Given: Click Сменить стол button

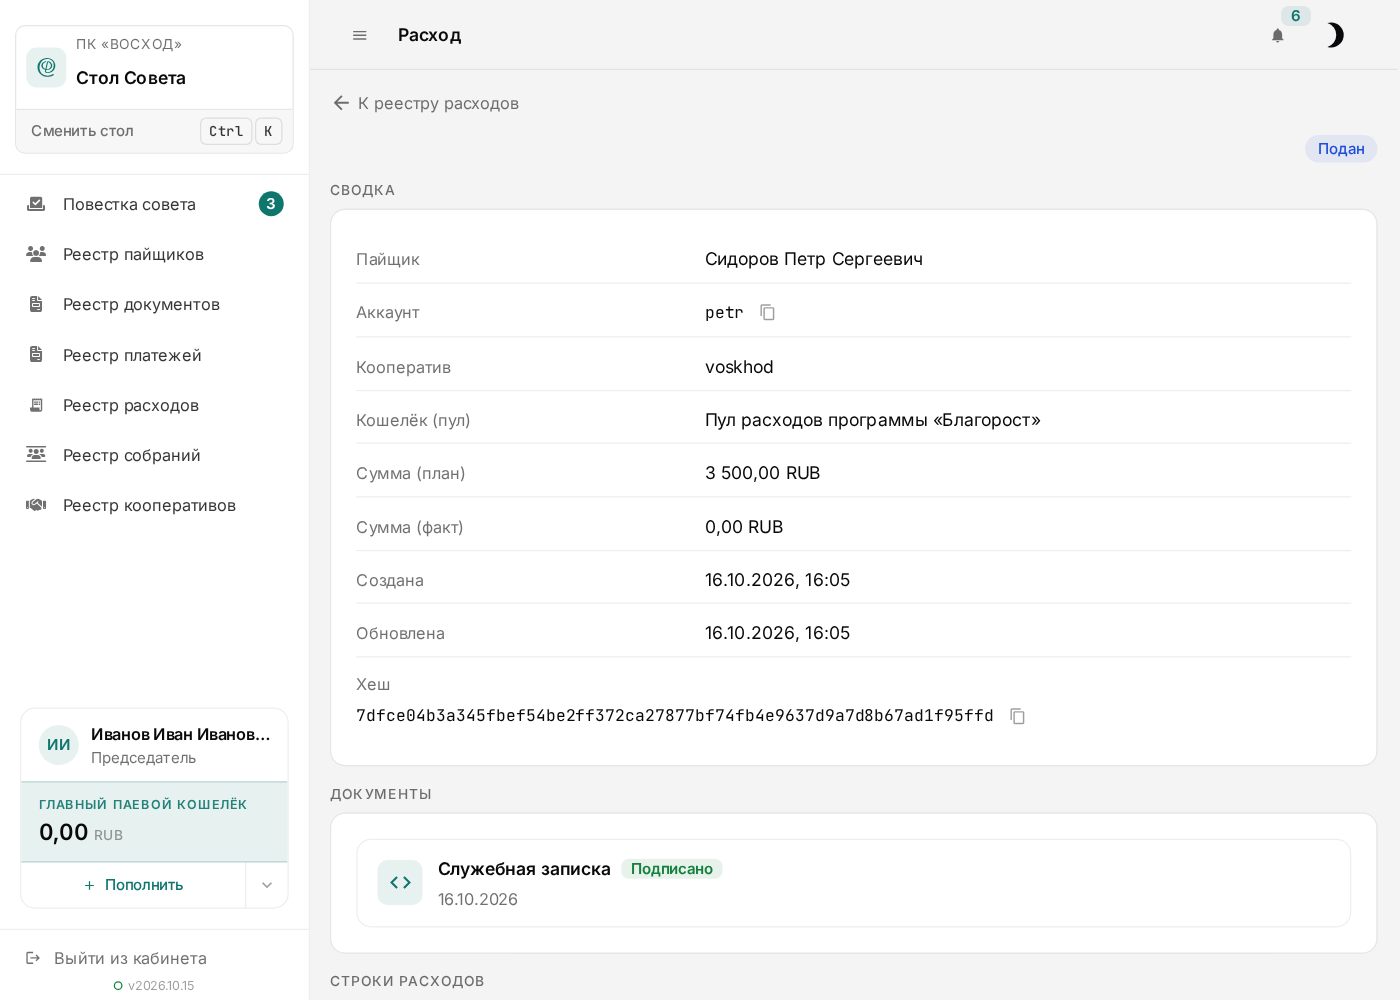Looking at the screenshot, I should [155, 131].
